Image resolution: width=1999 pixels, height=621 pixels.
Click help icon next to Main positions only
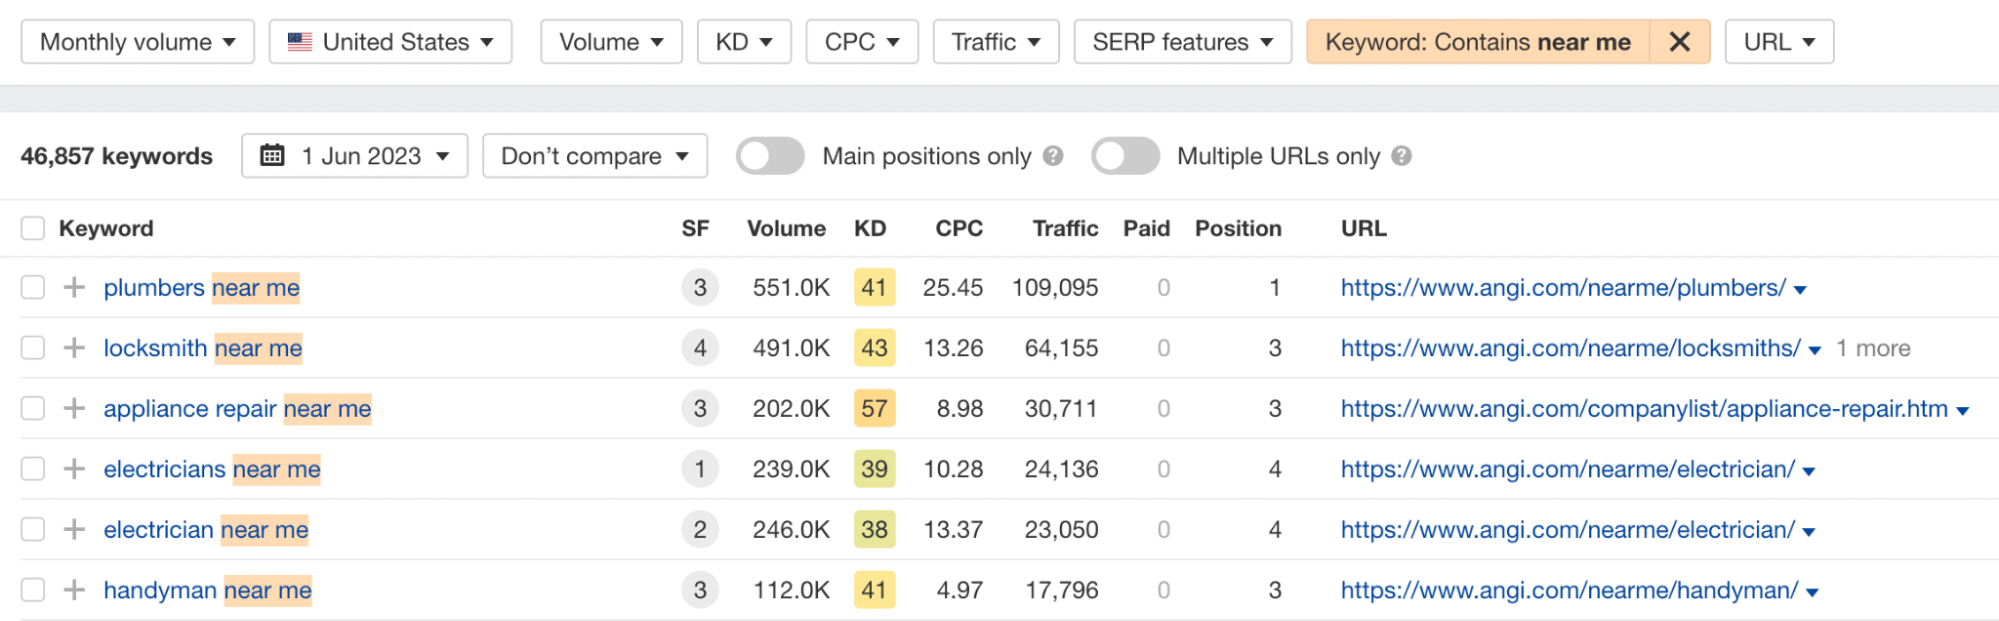pos(1053,156)
